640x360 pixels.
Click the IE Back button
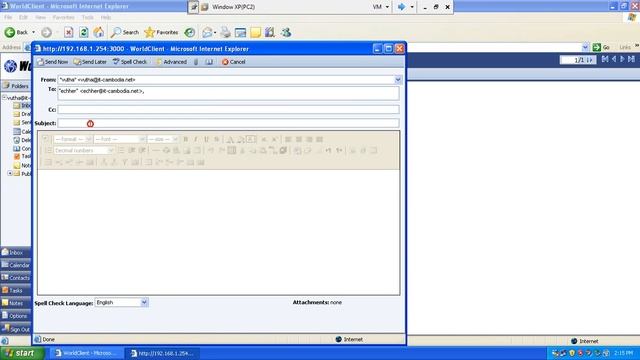coord(16,32)
